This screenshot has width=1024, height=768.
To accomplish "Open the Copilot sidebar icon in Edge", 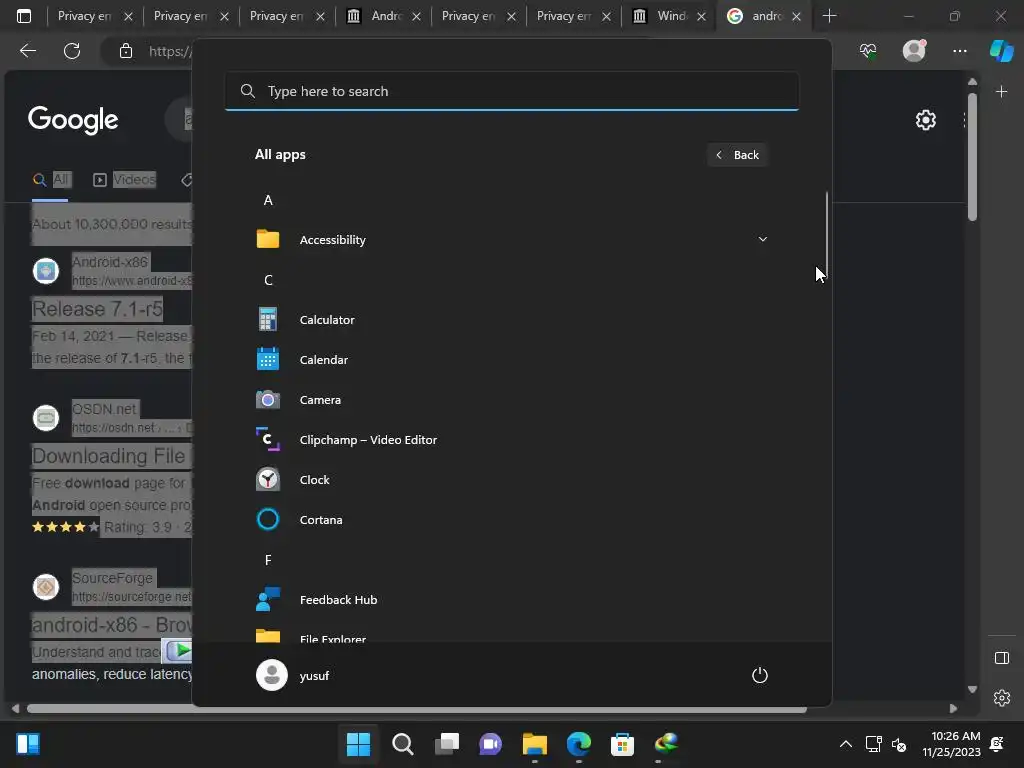I will tap(1001, 51).
